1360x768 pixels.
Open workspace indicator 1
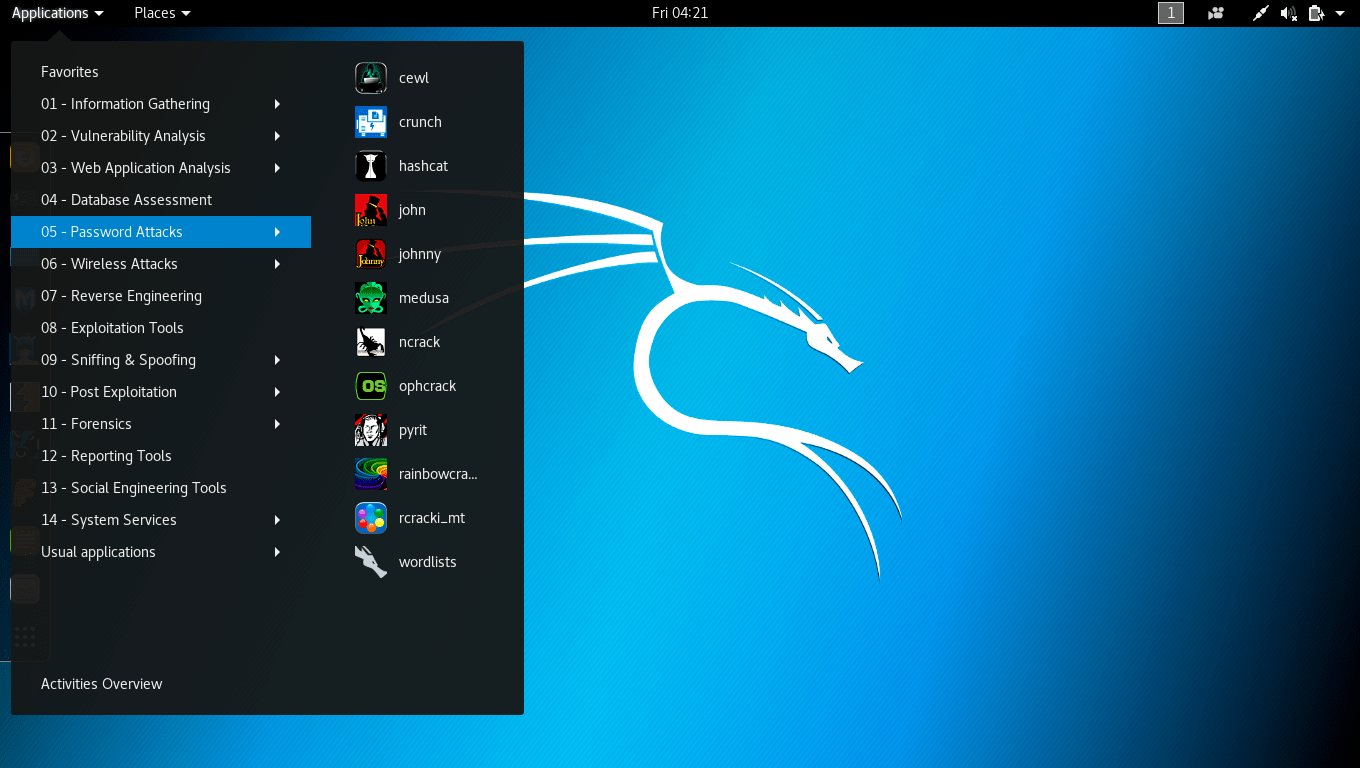click(1171, 13)
